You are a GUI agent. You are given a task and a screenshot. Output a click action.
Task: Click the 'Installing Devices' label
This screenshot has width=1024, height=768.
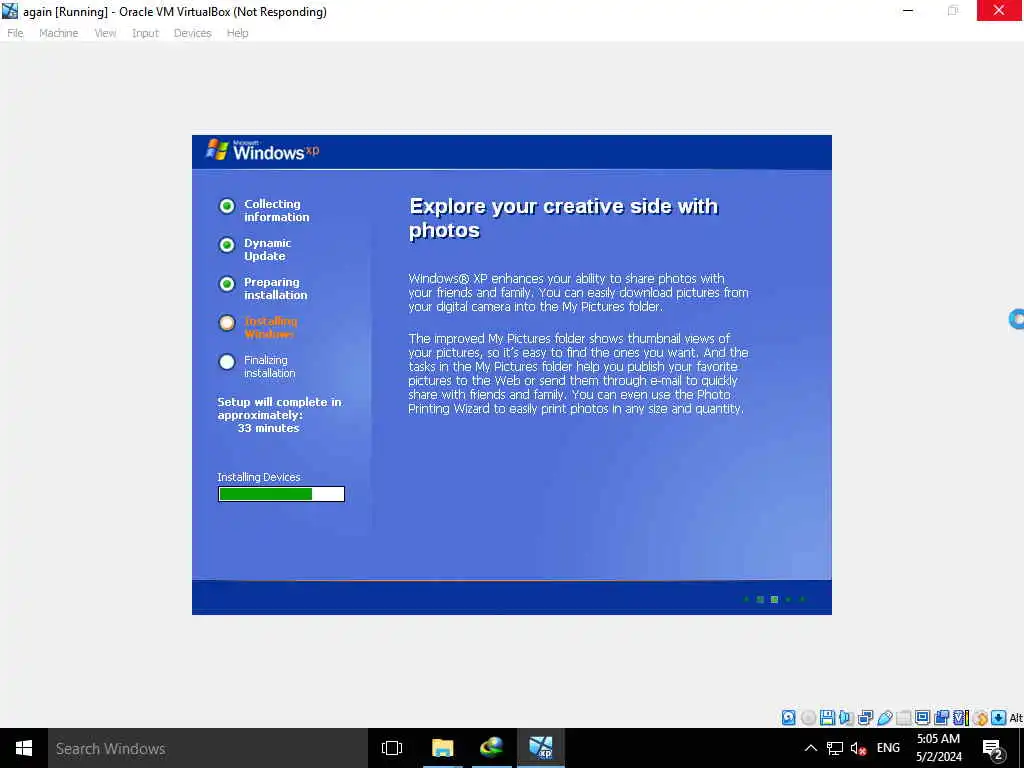pyautogui.click(x=259, y=477)
